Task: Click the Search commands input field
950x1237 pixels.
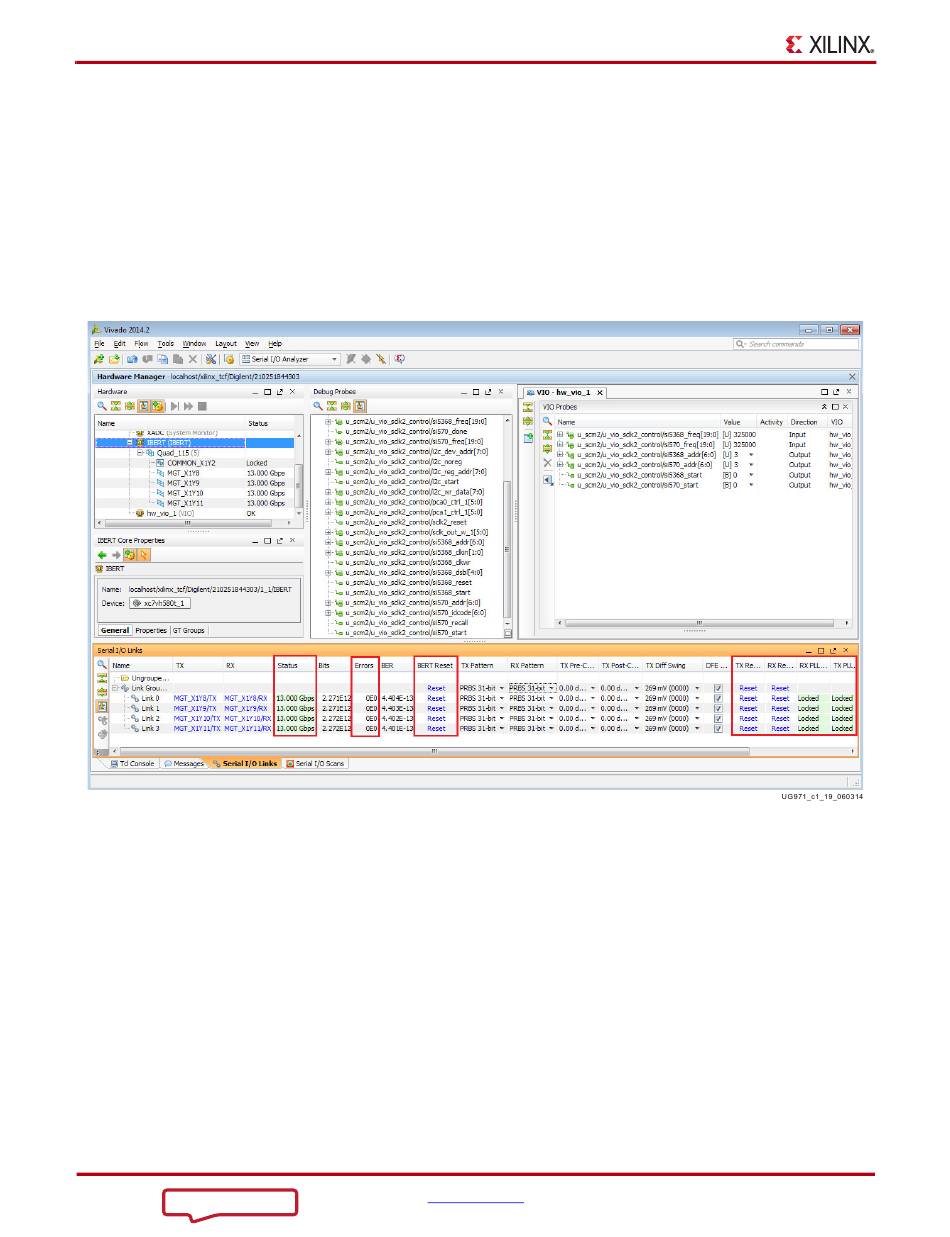Action: [x=795, y=343]
